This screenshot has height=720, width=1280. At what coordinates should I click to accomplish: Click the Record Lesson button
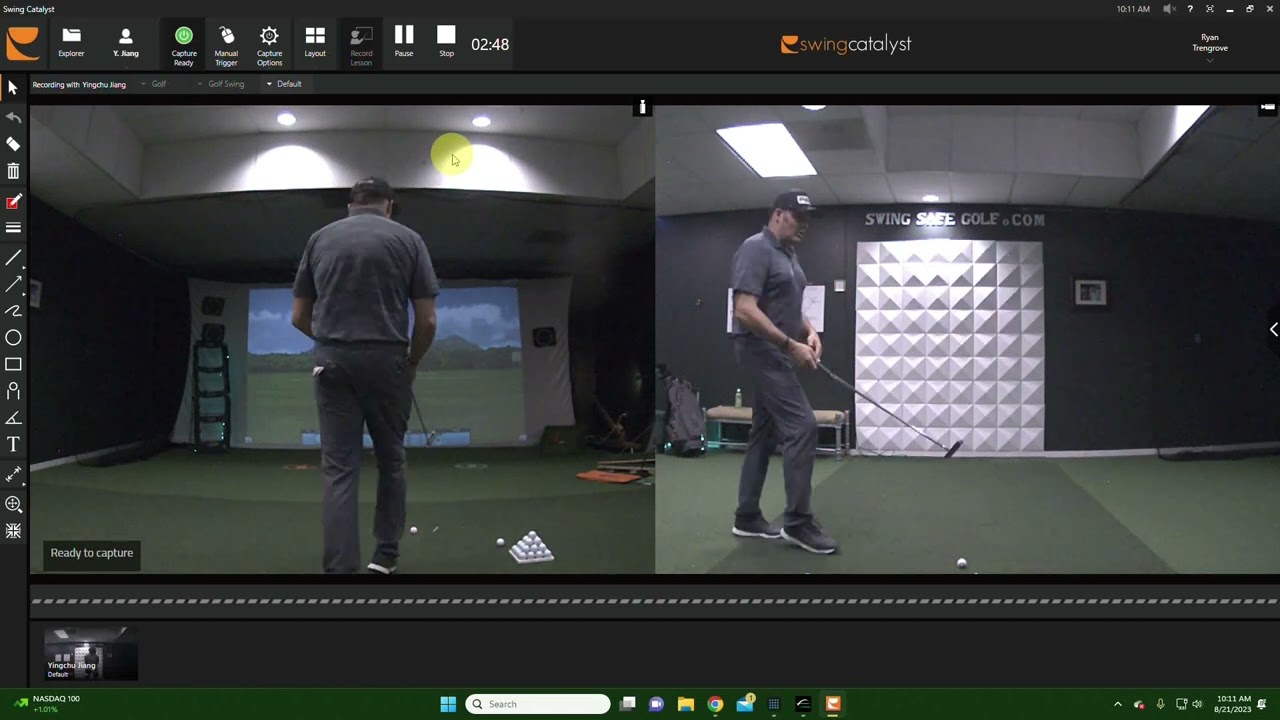point(361,45)
